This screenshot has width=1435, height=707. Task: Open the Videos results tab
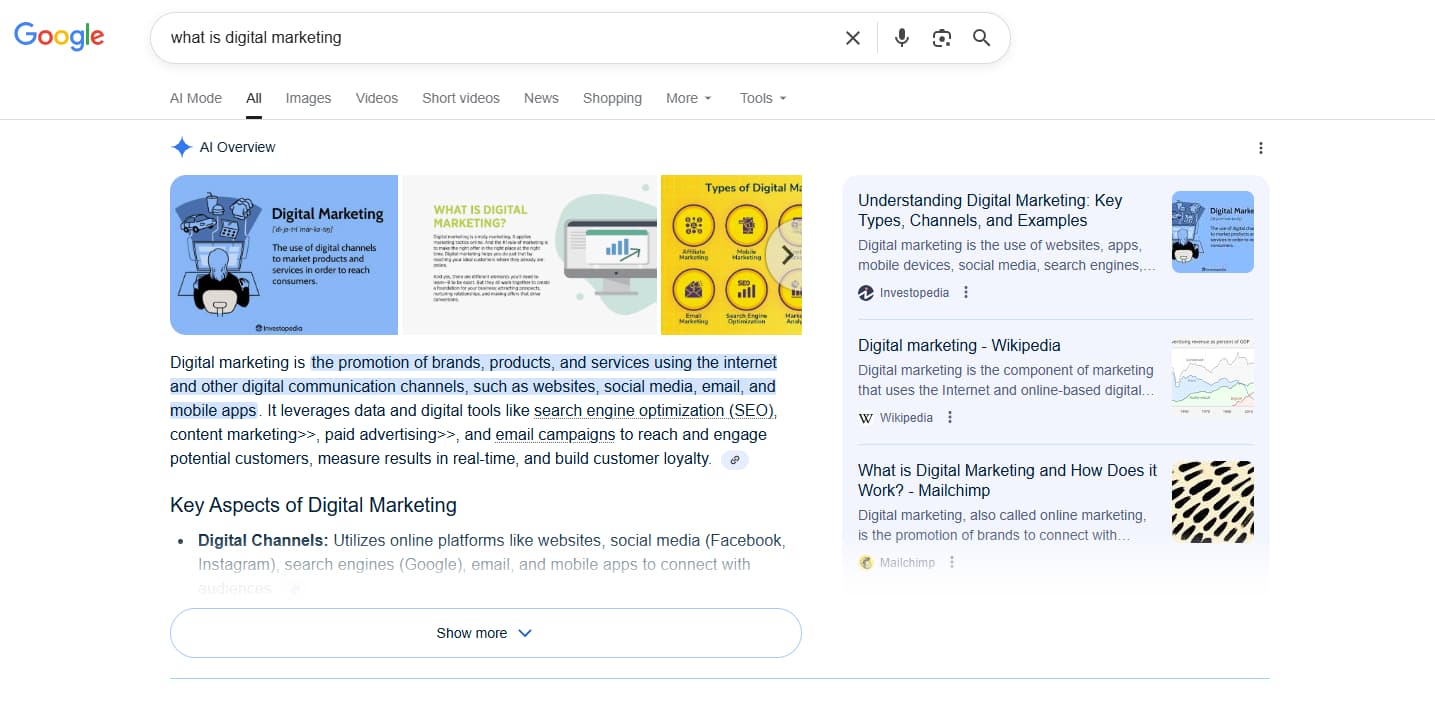(377, 98)
